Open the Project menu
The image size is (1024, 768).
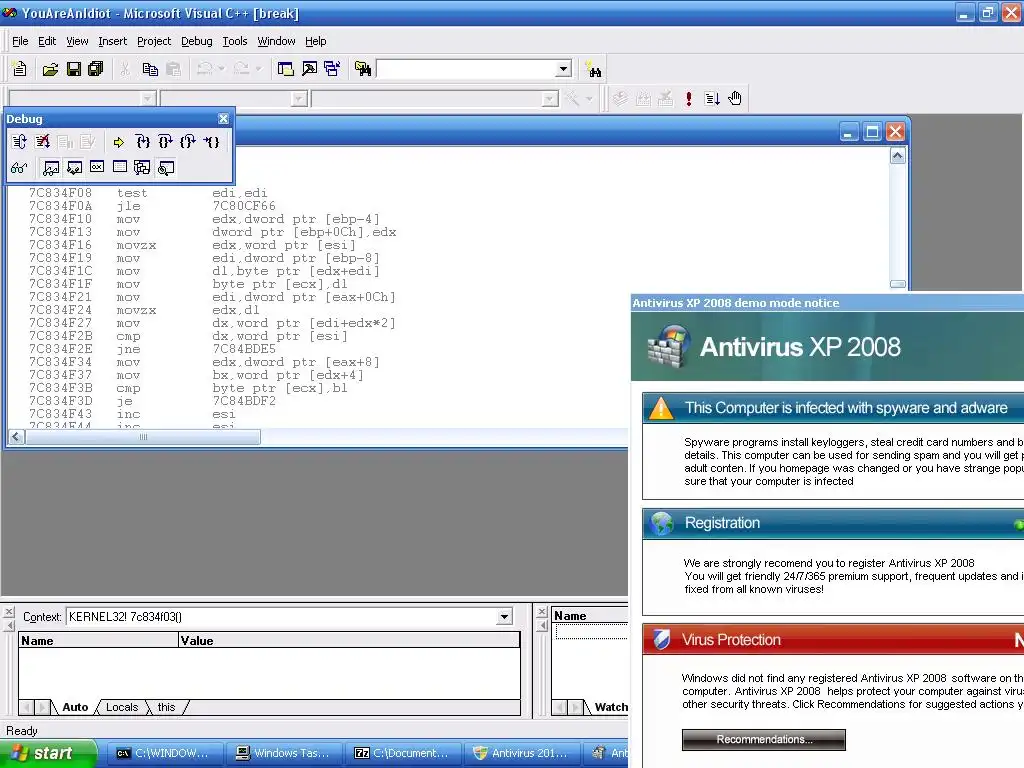tap(154, 41)
